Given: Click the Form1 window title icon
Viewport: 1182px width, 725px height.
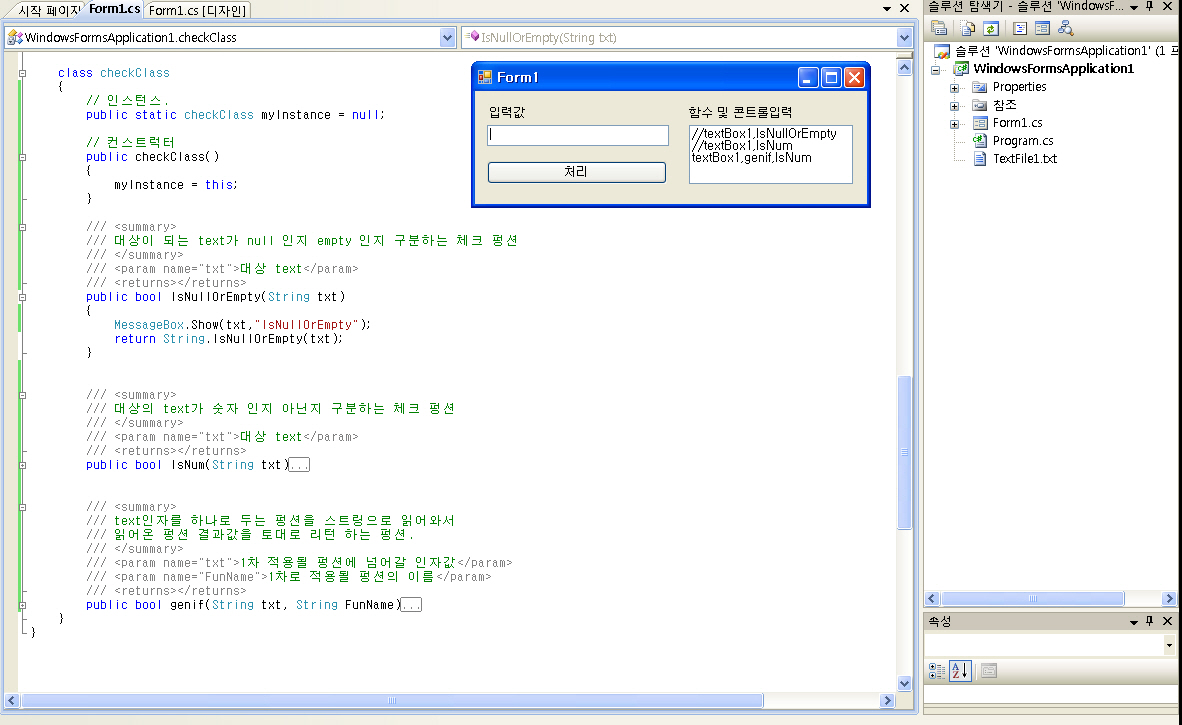Looking at the screenshot, I should click(485, 77).
